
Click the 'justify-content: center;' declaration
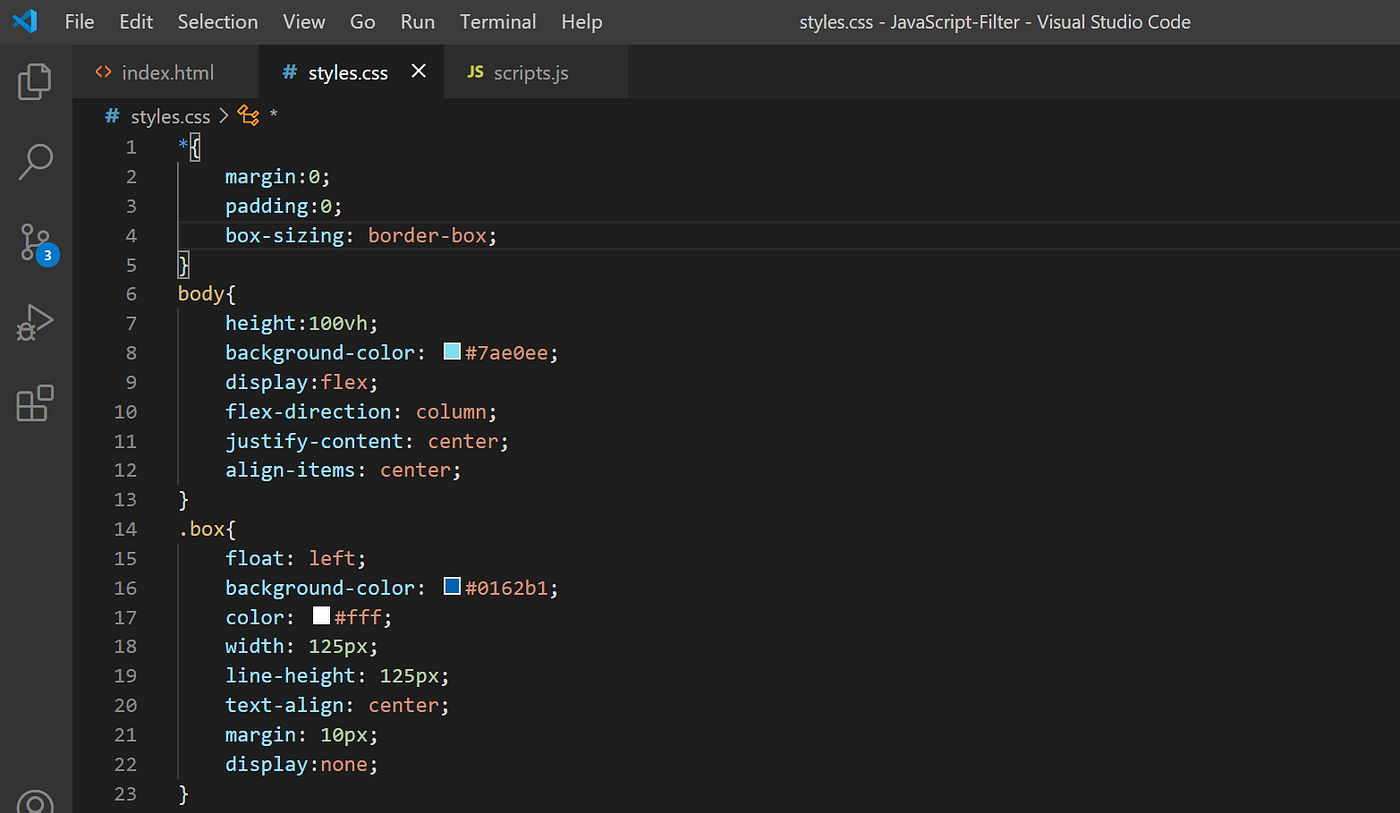pos(367,441)
